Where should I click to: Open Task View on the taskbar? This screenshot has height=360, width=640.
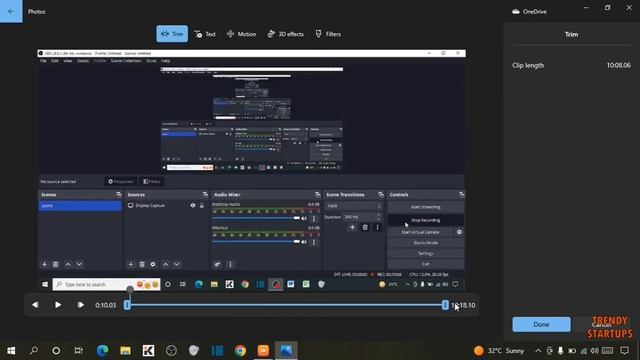click(78, 351)
